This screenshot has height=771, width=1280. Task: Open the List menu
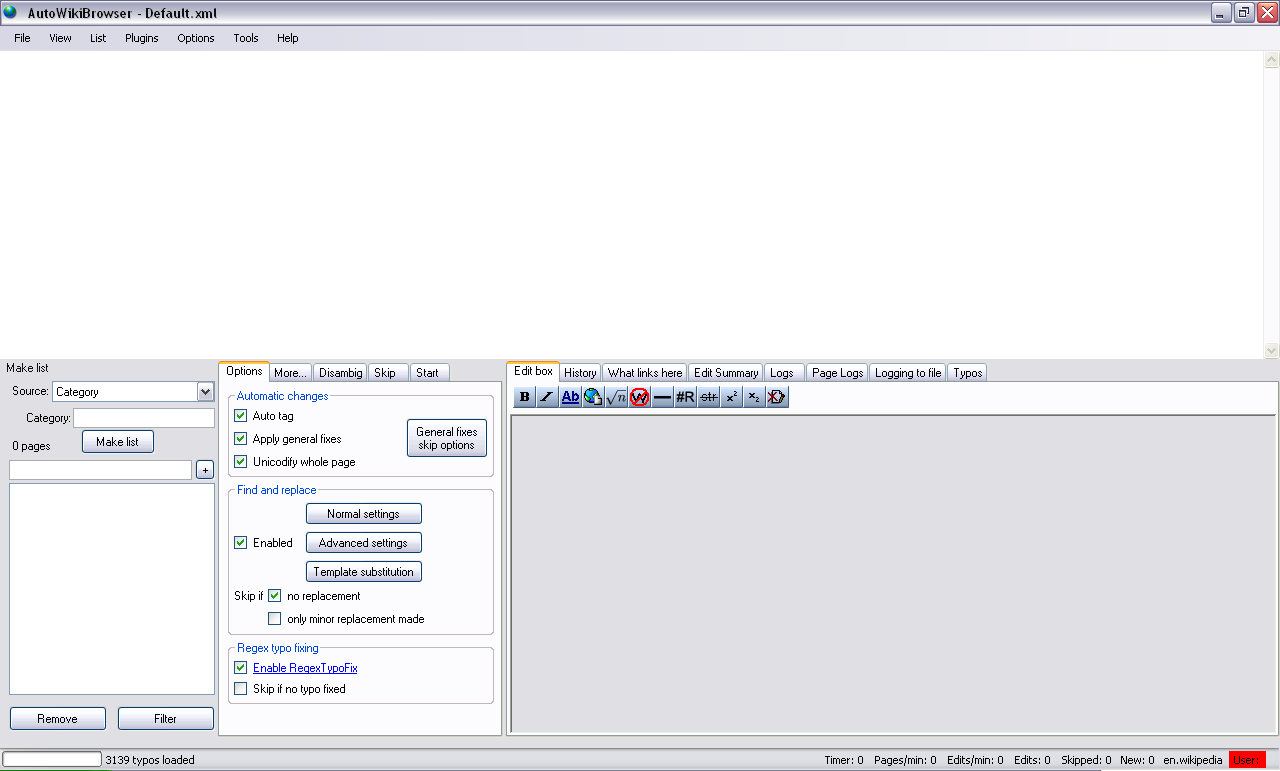(98, 38)
